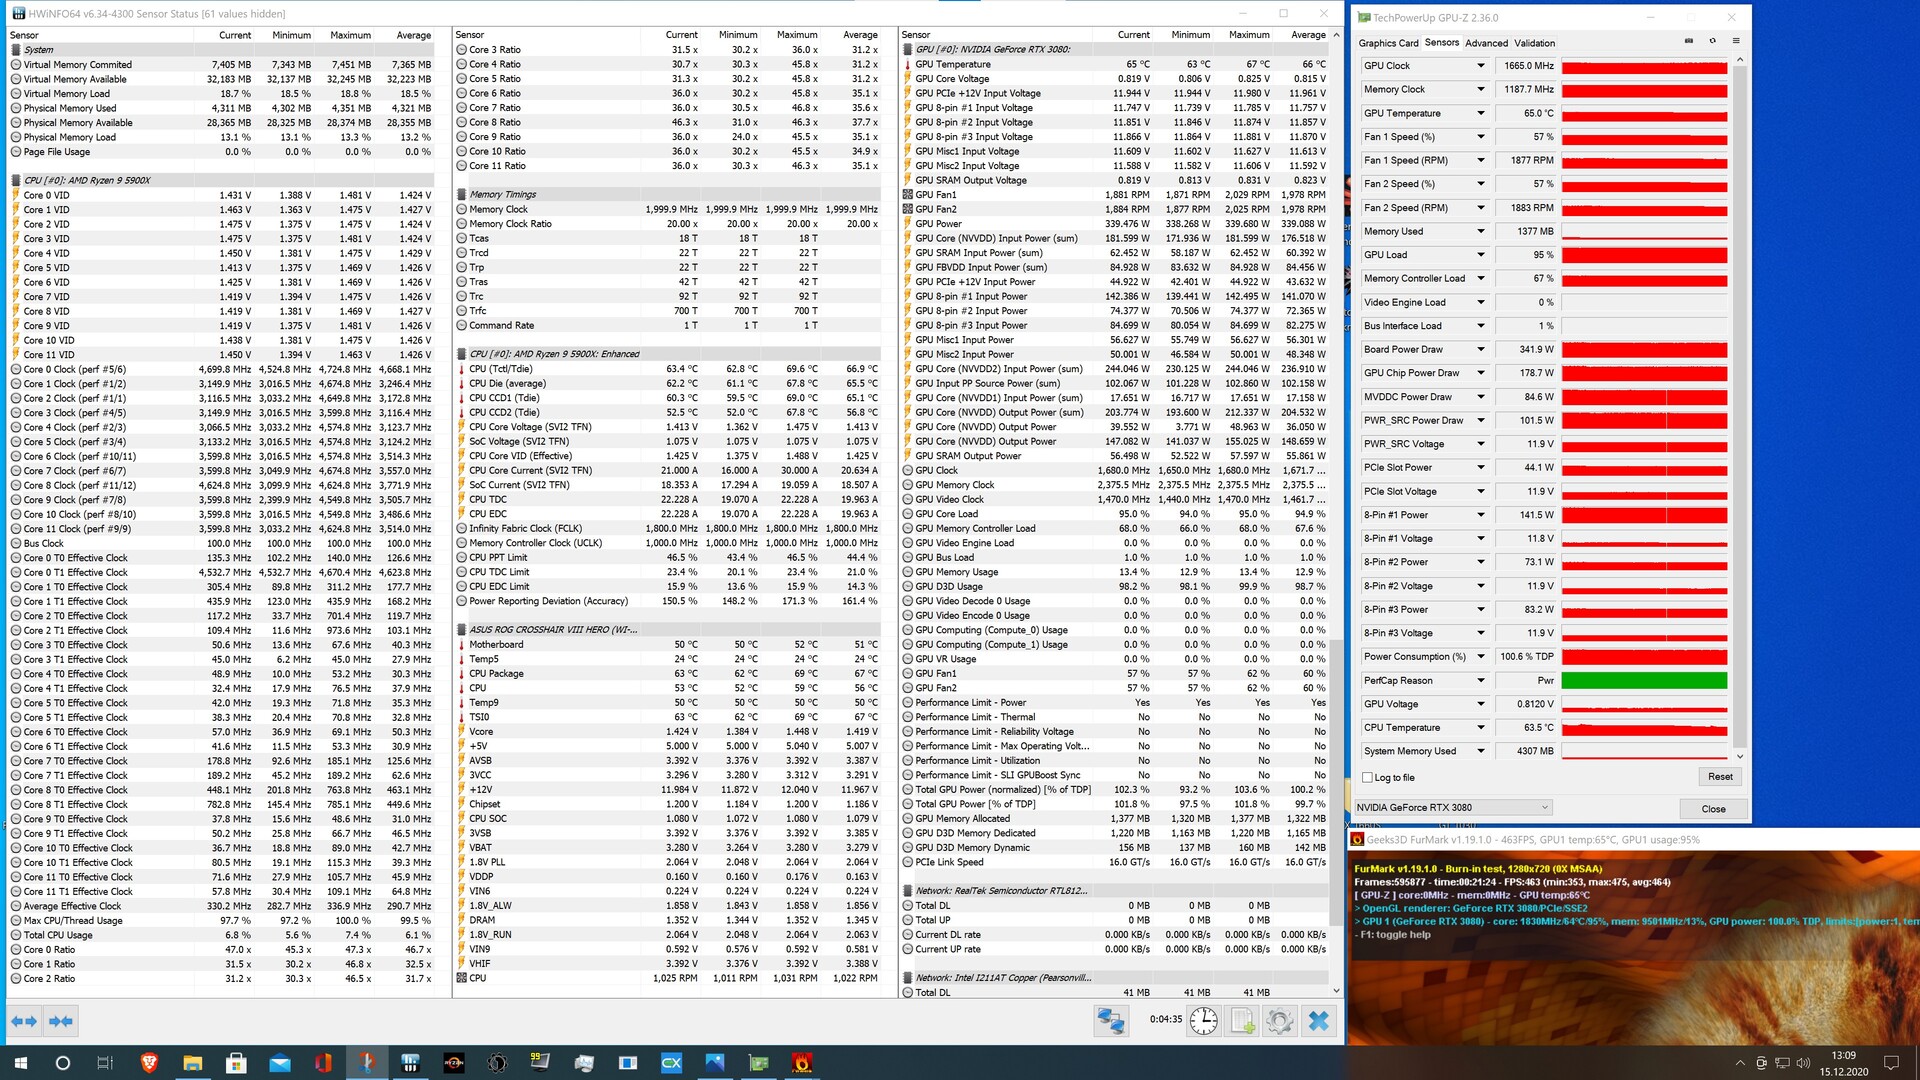Open HWiNFO sensor settings gear icon
Screen dimensions: 1920x1080
[1279, 1021]
